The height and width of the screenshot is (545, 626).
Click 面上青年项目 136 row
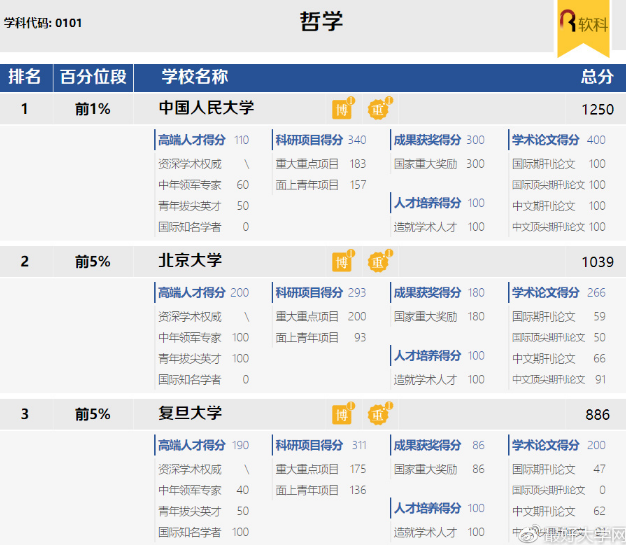[x=321, y=490]
